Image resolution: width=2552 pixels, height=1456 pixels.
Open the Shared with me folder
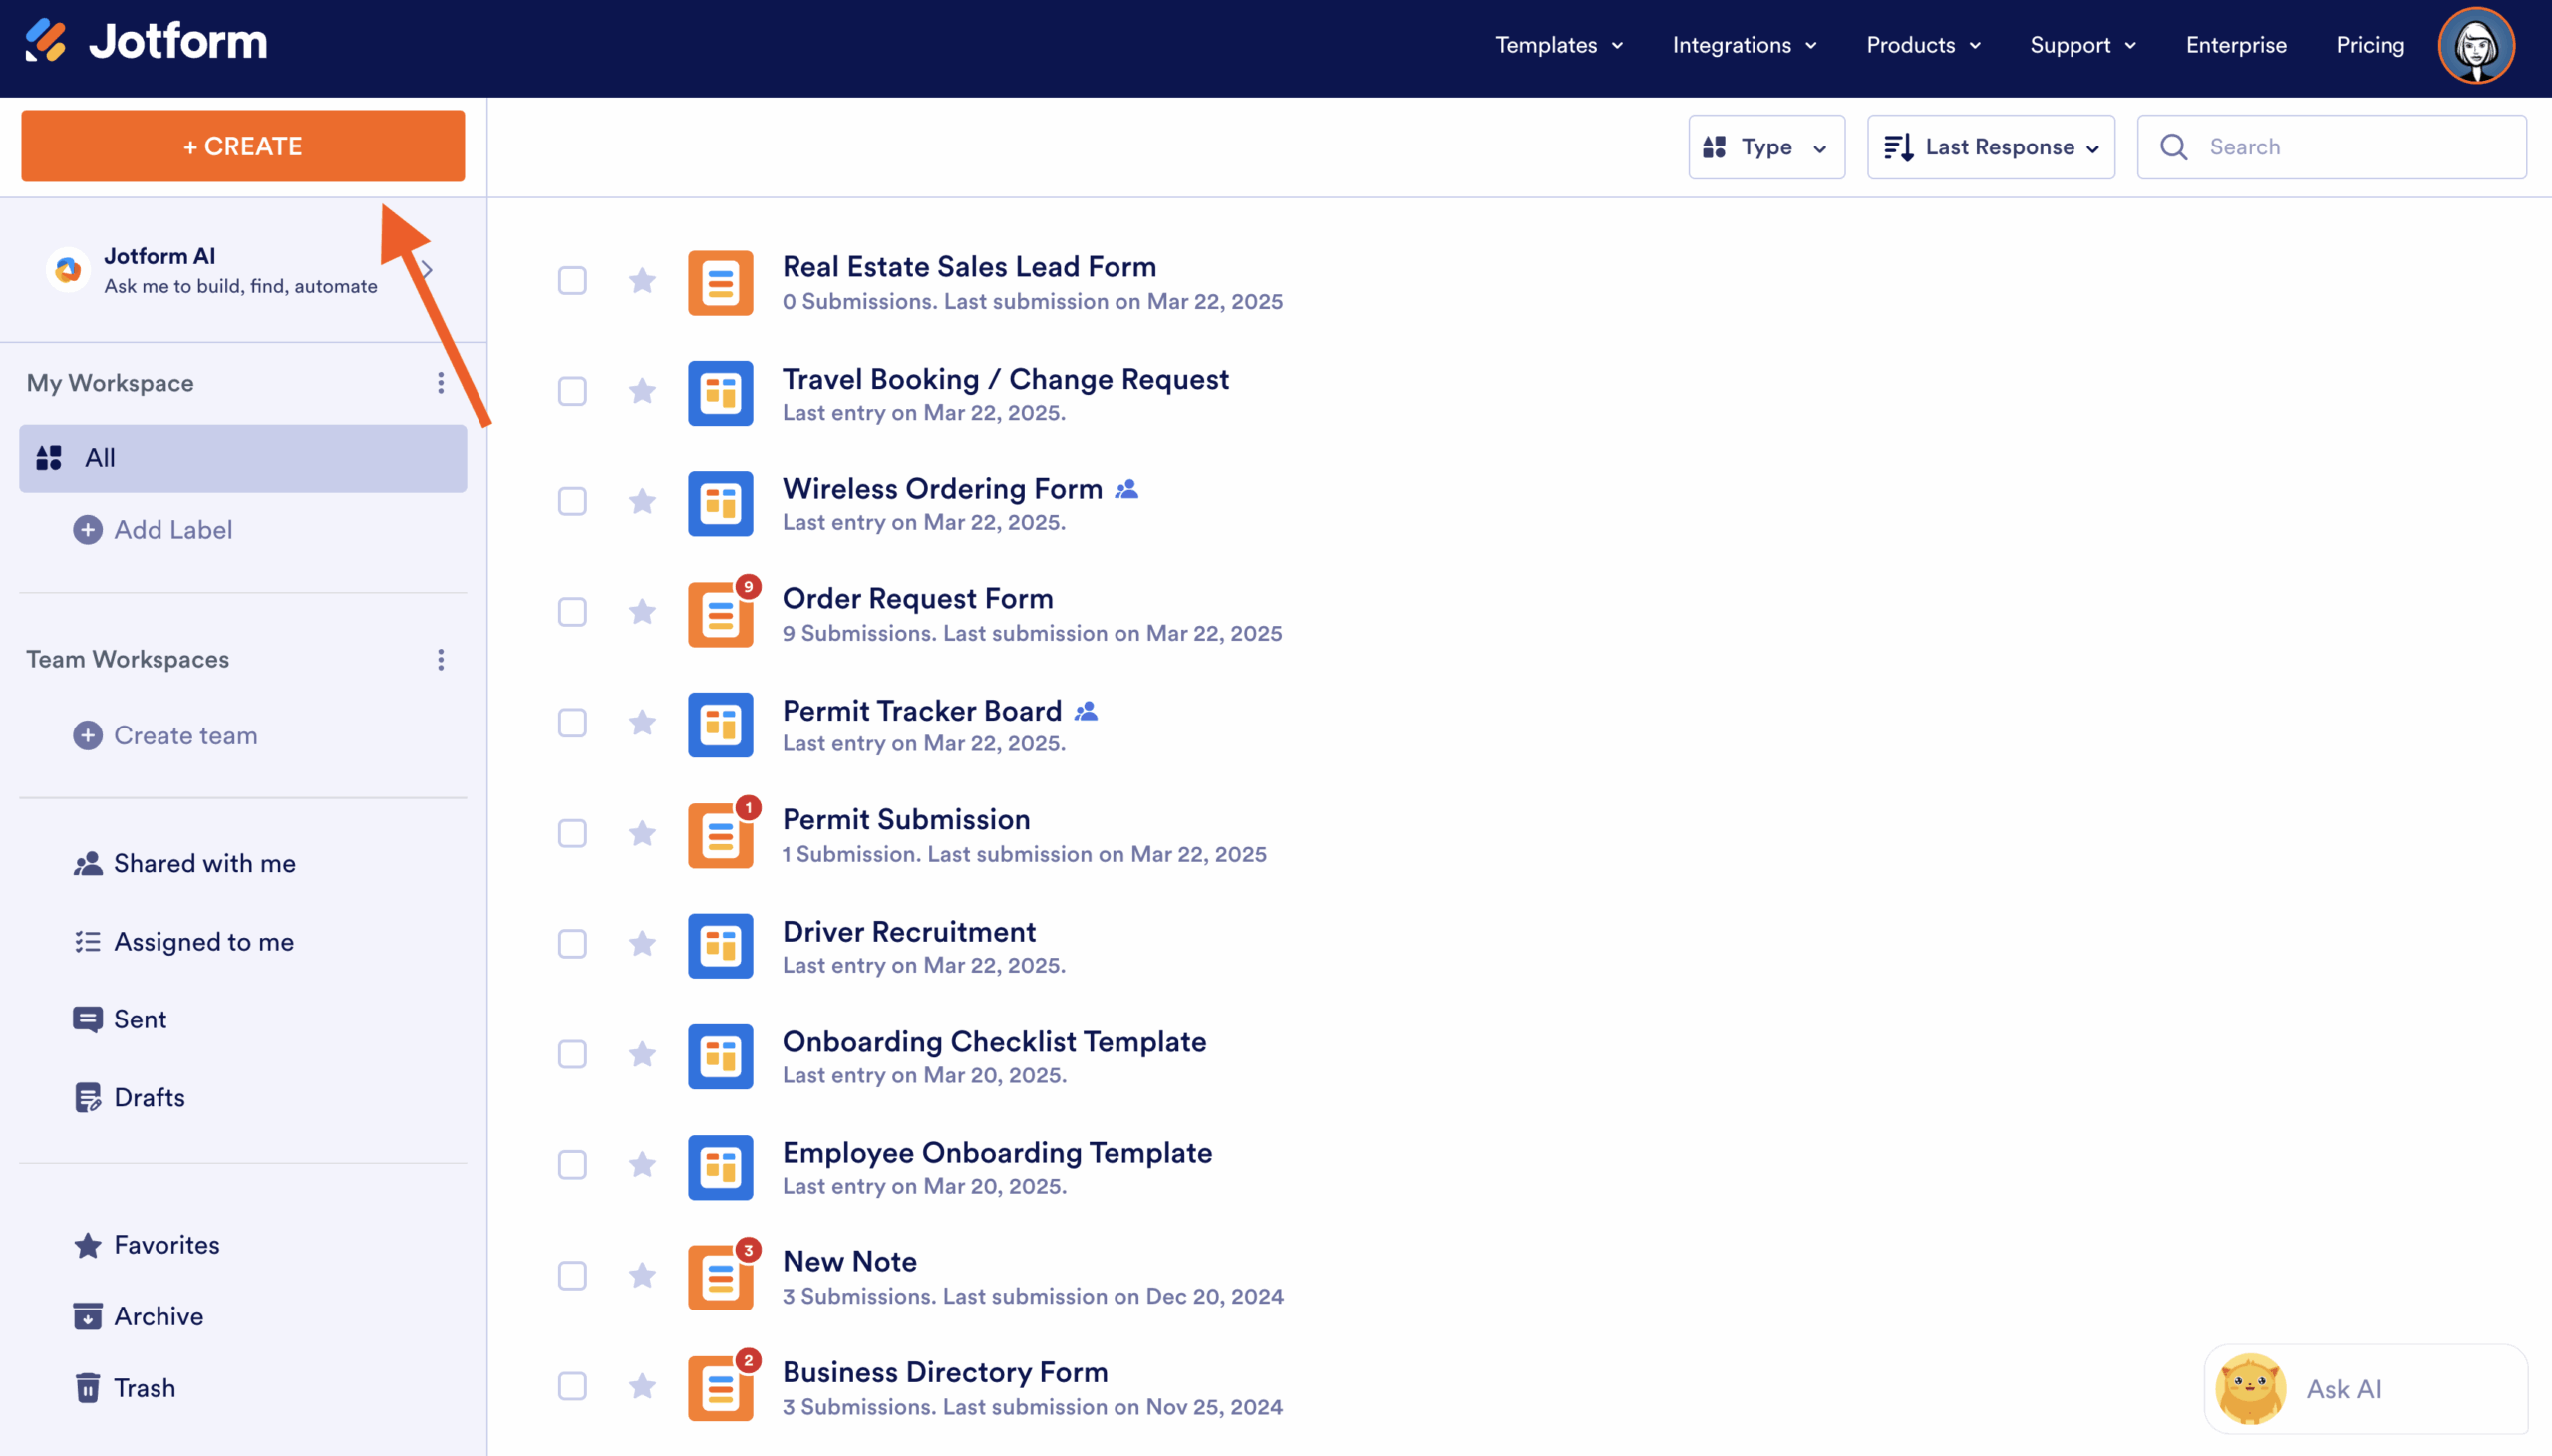pyautogui.click(x=204, y=863)
